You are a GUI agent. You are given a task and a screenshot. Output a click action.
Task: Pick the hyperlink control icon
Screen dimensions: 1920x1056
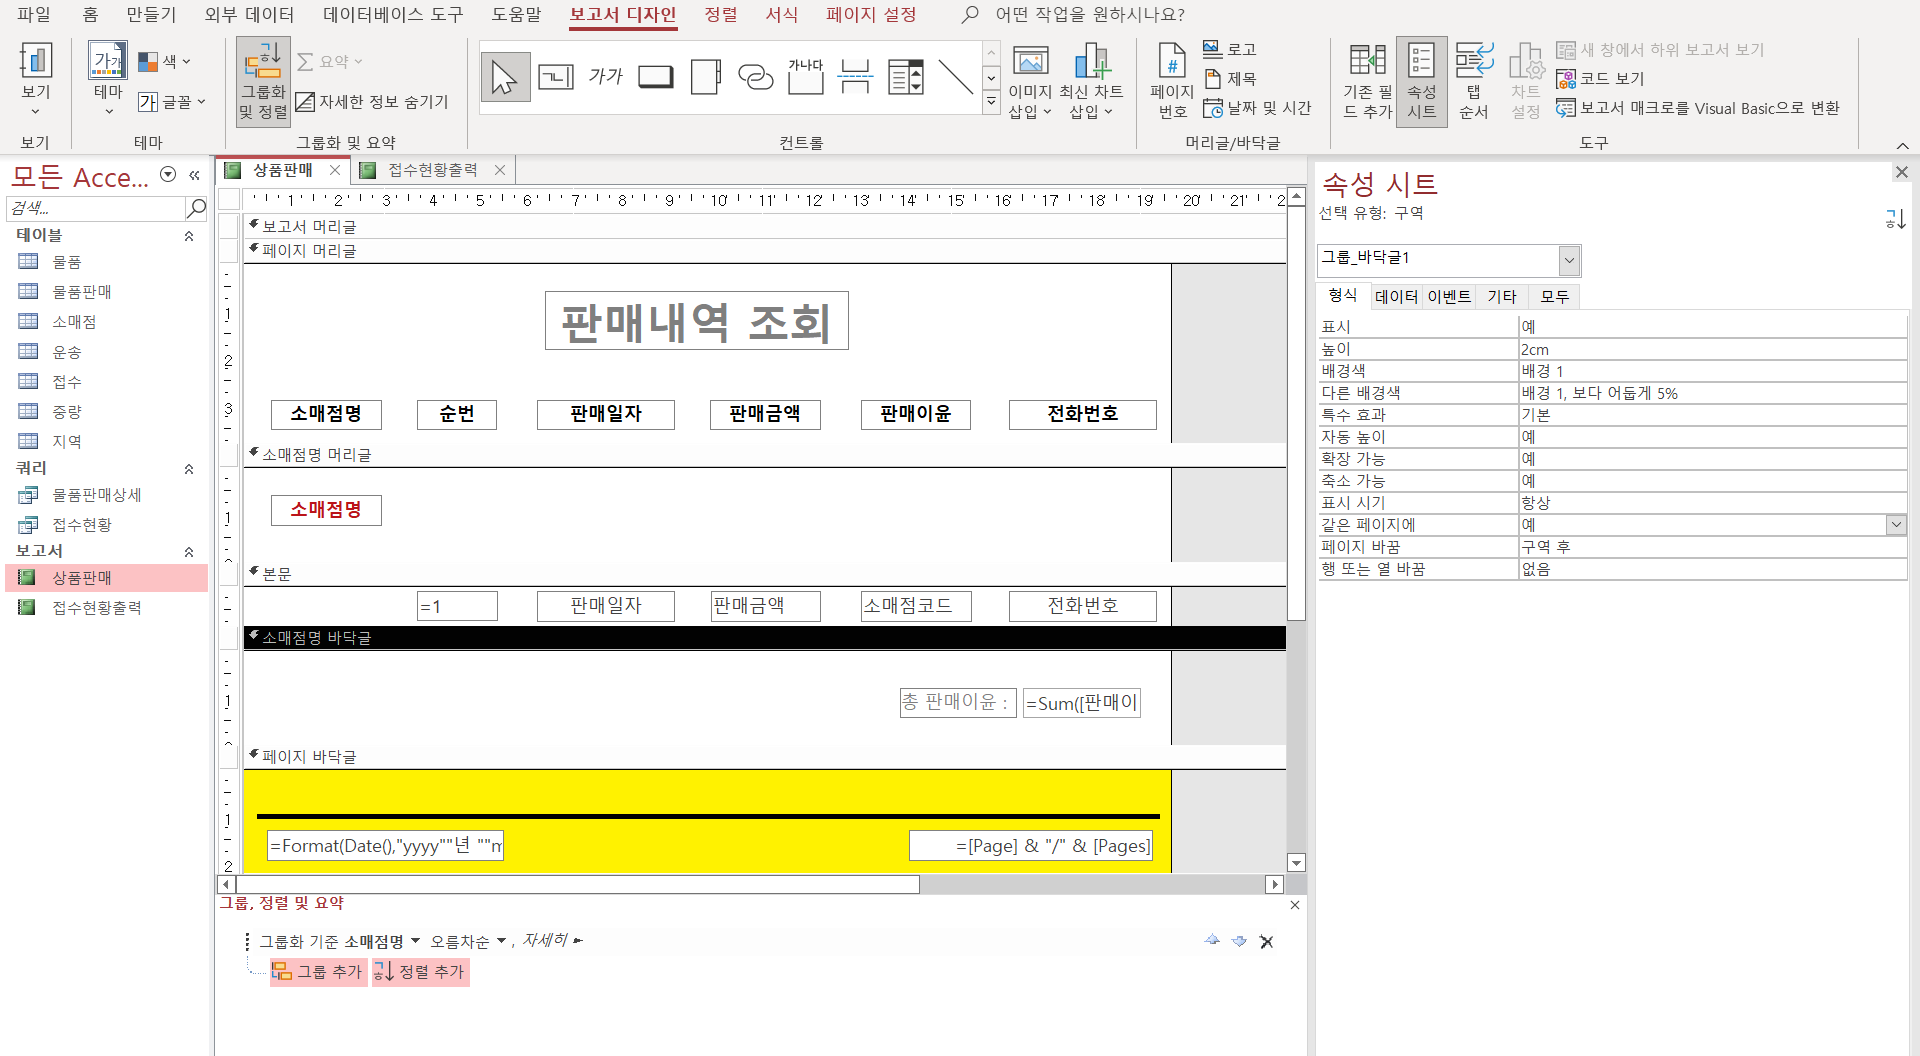[755, 77]
